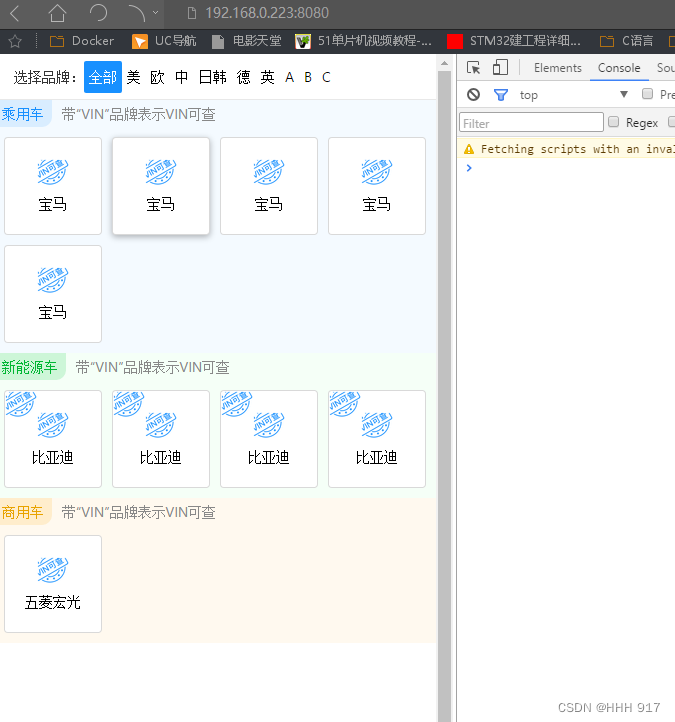The image size is (675, 722).
Task: Switch to the Elements tab in DevTools
Action: pos(558,68)
